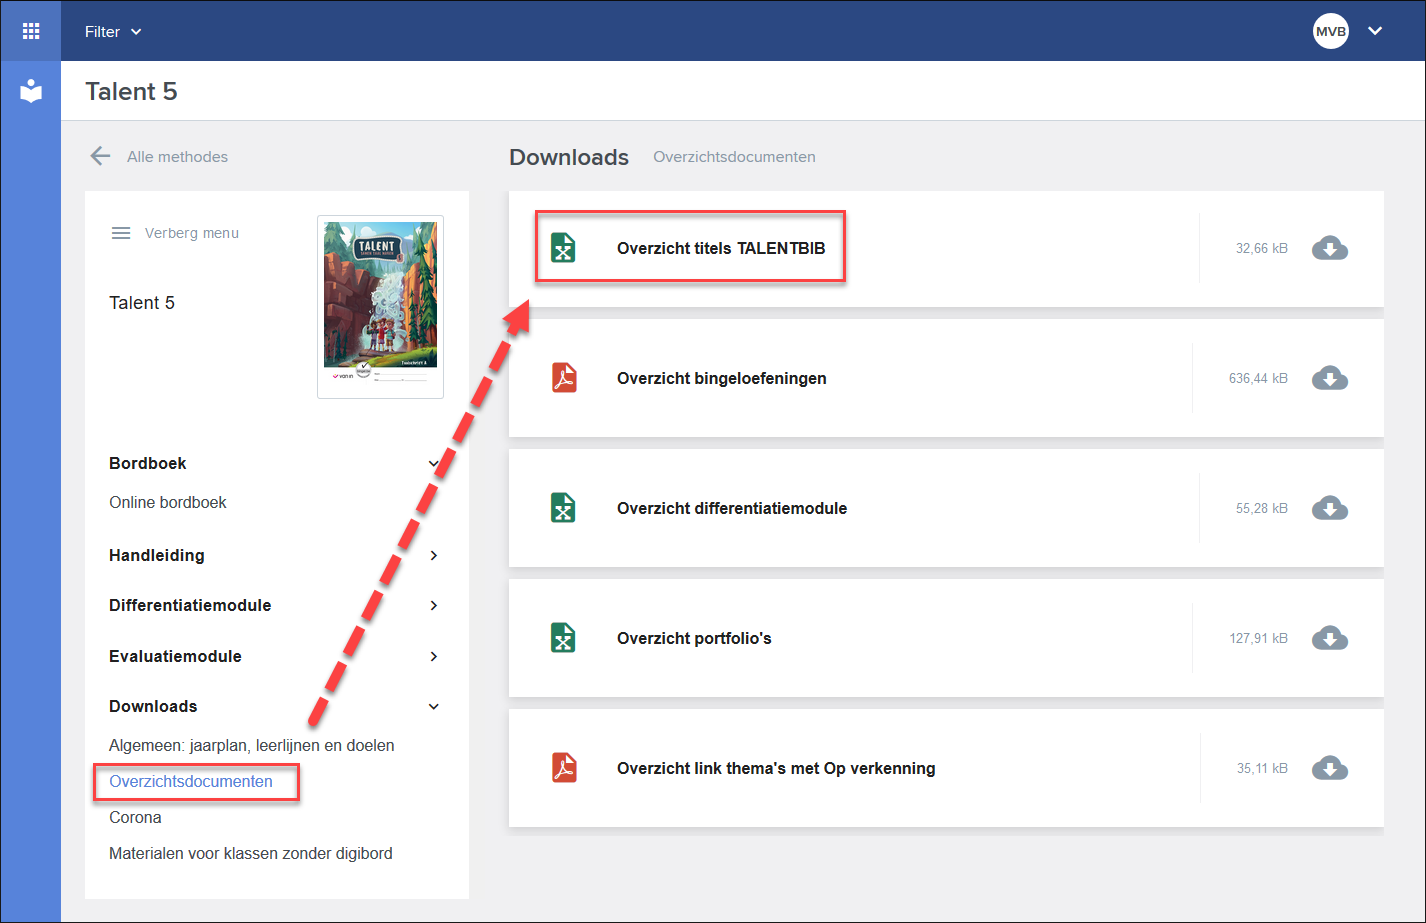1426x923 pixels.
Task: Open Online bordboek link
Action: (x=168, y=502)
